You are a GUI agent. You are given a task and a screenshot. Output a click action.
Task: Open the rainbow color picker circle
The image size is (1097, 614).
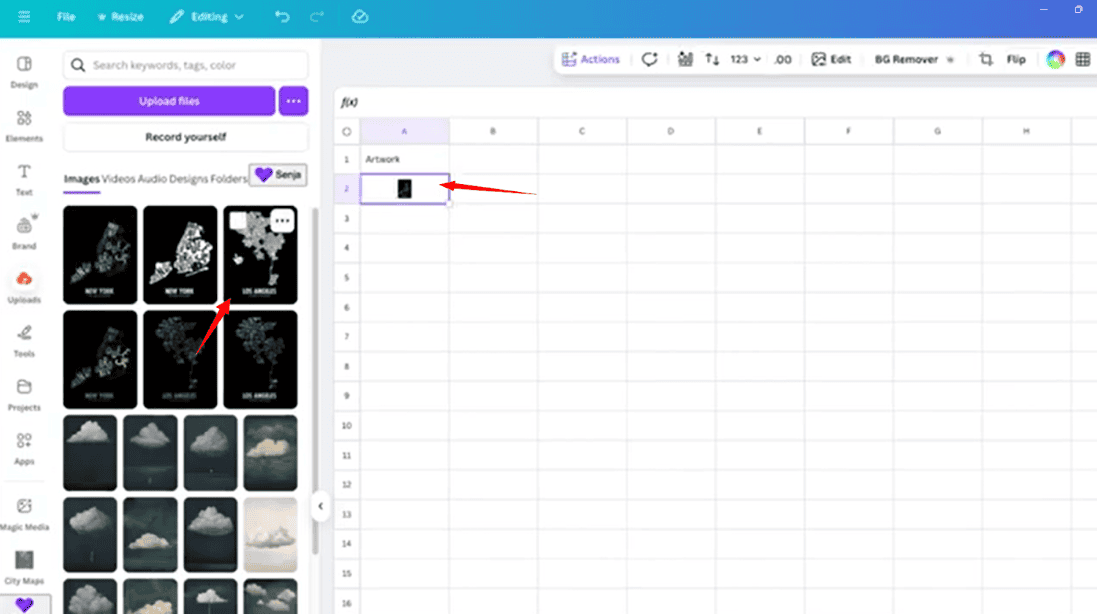coord(1055,59)
